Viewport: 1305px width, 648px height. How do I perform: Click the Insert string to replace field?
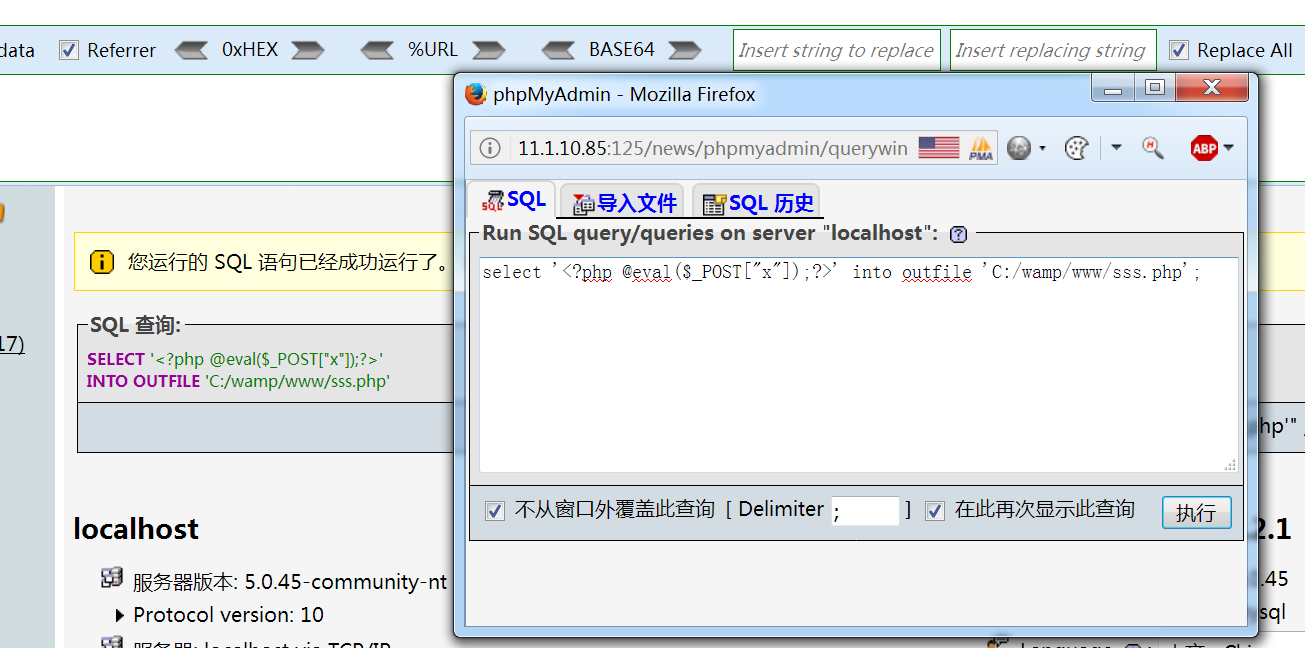click(x=837, y=50)
